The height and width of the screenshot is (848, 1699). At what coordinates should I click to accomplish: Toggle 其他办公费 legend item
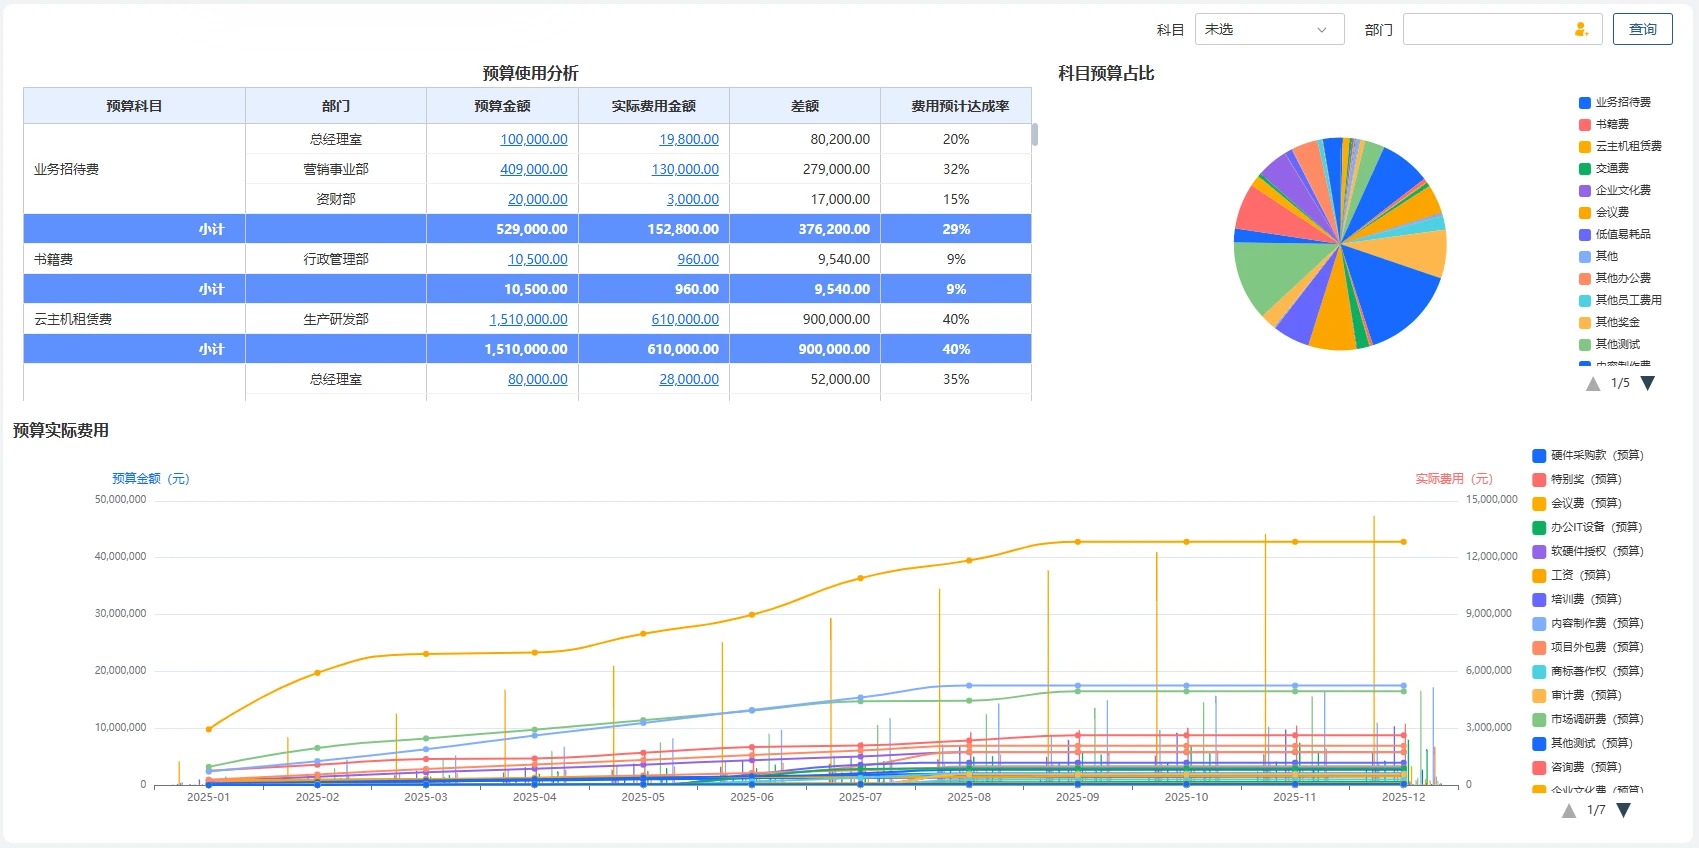[x=1614, y=278]
